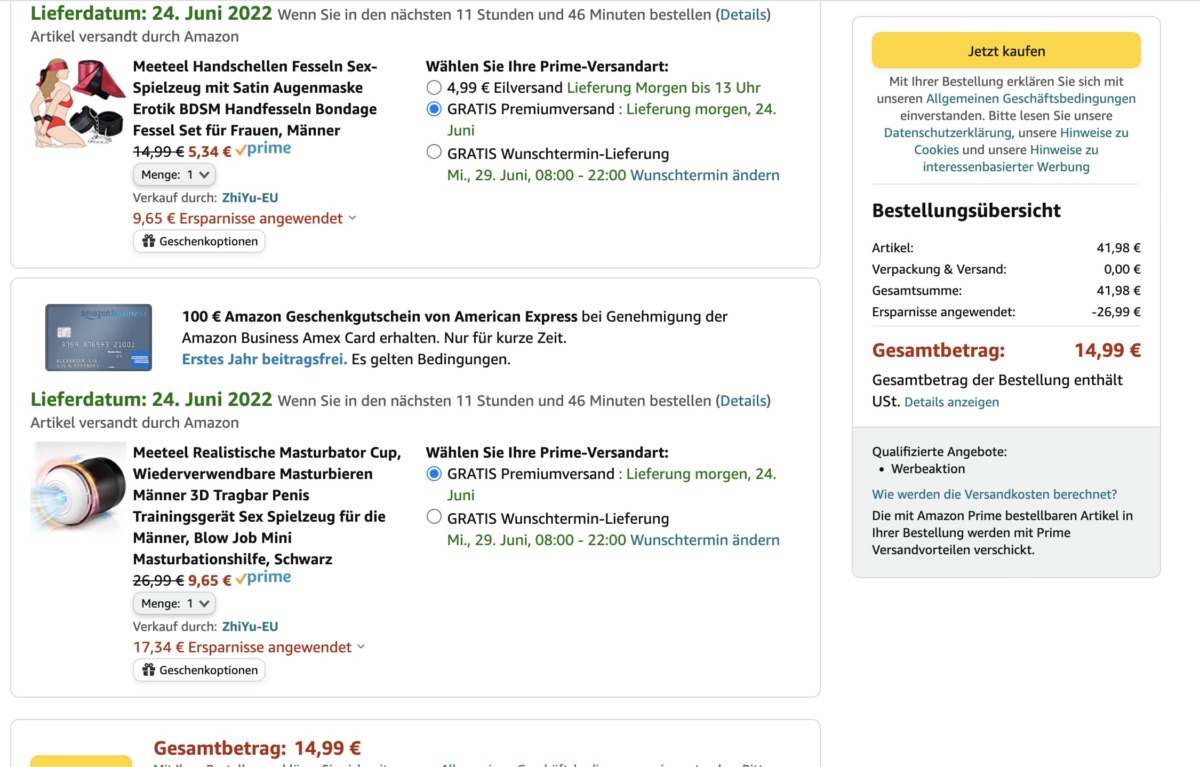The height and width of the screenshot is (767, 1200).
Task: Click the second product's thumbnail image
Action: point(78,489)
